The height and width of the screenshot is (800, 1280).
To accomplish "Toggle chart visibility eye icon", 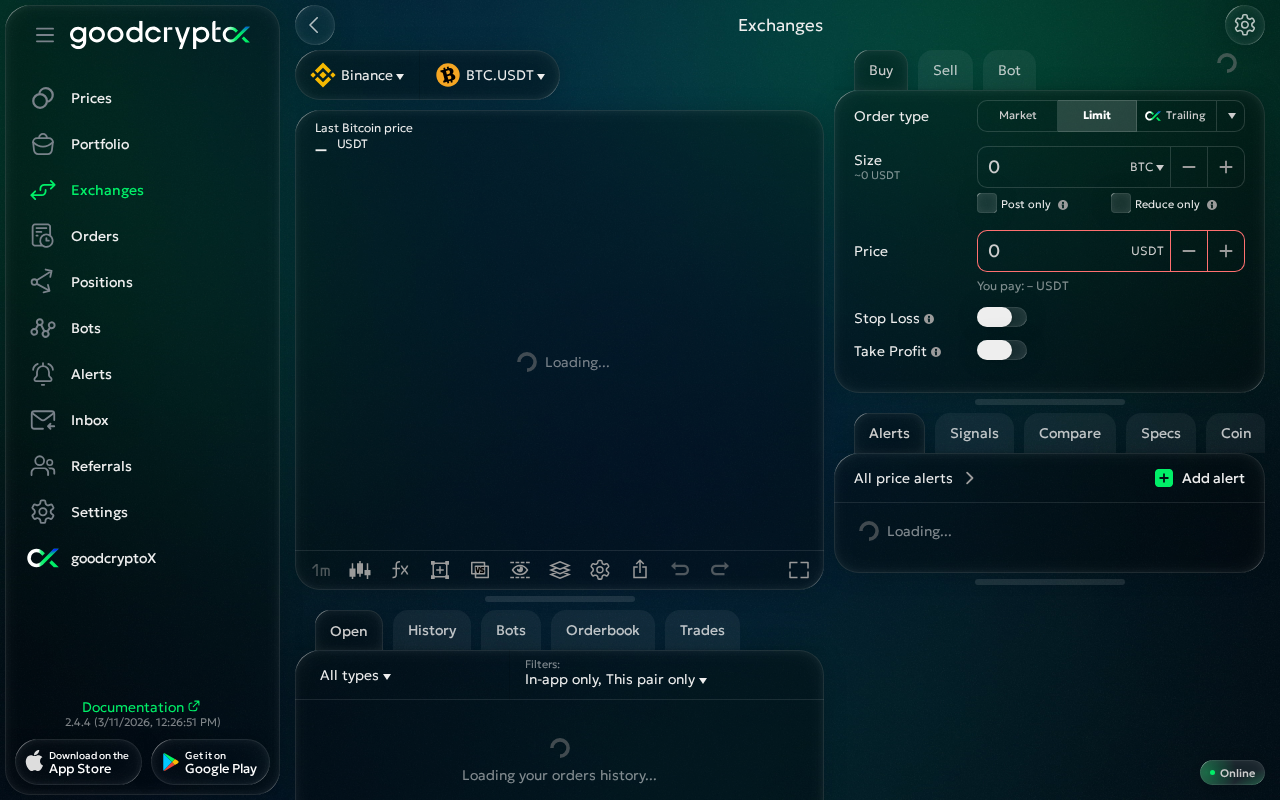I will (520, 570).
